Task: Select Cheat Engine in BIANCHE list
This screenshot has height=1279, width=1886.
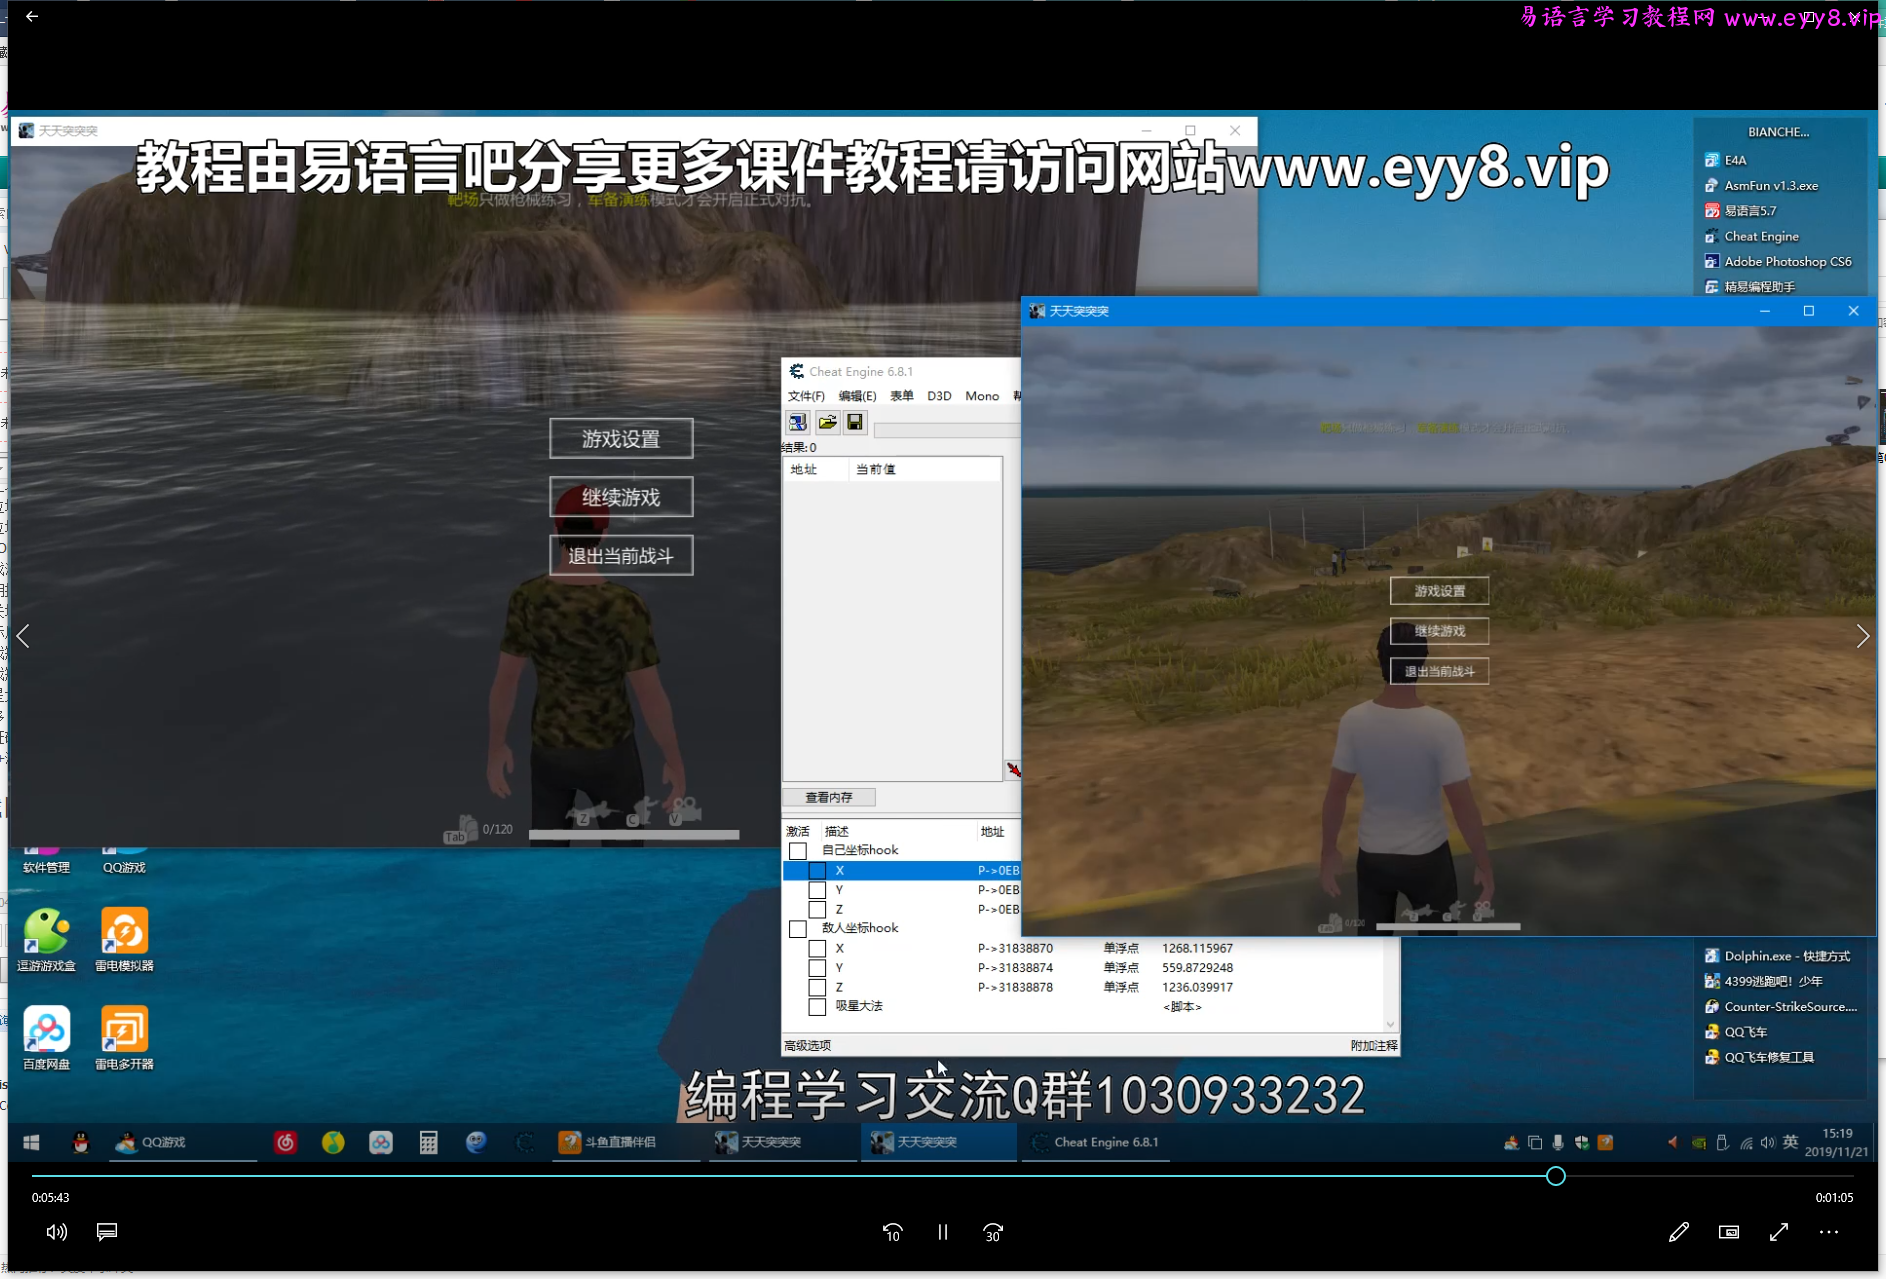Action: pyautogui.click(x=1761, y=236)
